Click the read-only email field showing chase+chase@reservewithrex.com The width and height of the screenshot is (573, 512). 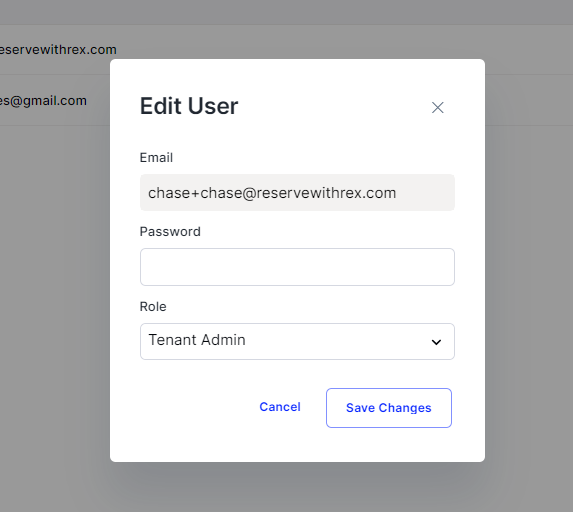click(297, 193)
